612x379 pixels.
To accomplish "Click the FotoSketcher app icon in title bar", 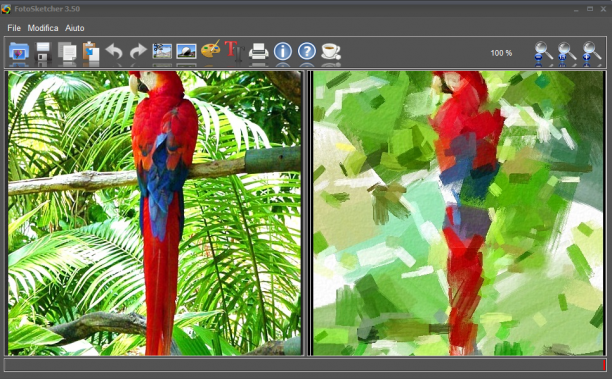I will 6,9.
